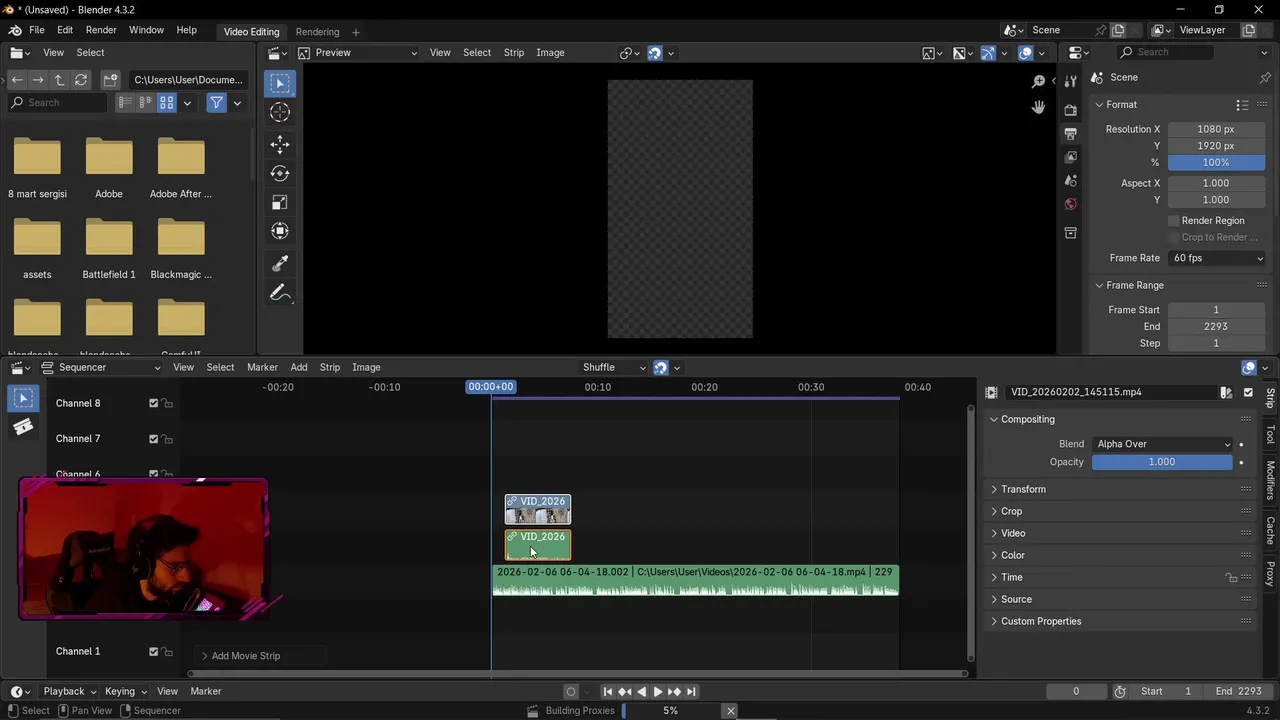
Task: Open the File menu
Action: (x=37, y=30)
